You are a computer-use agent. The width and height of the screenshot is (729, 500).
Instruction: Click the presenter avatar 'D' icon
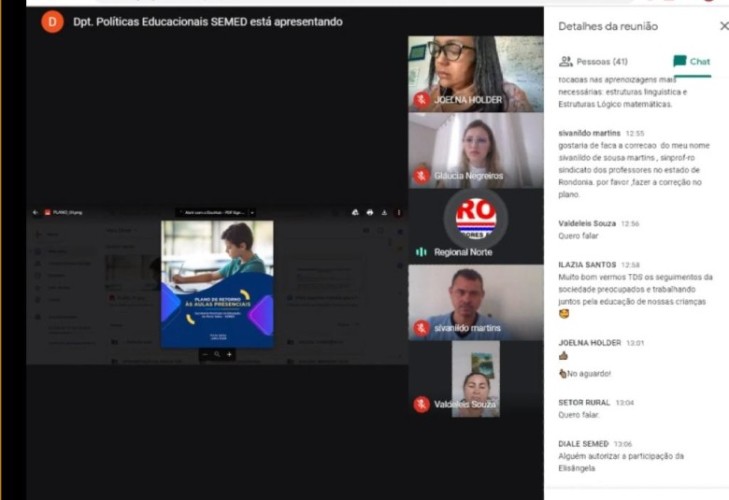[52, 21]
